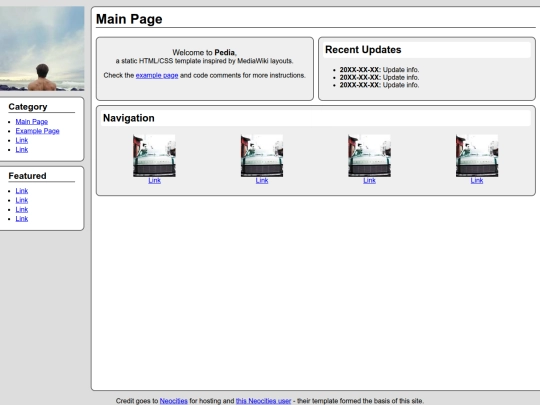Image resolution: width=540 pixels, height=405 pixels.
Task: Click the 'Recent Updates' heading
Action: coord(363,50)
